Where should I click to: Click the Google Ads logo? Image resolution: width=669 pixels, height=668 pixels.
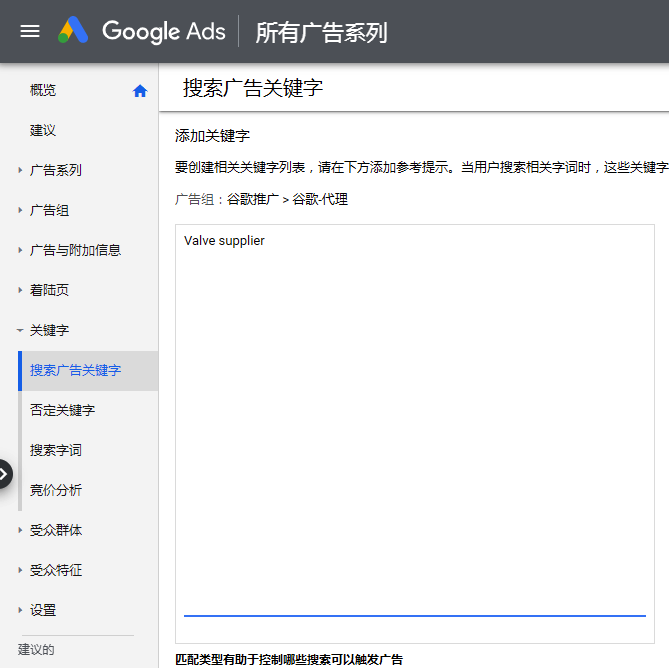coord(142,31)
